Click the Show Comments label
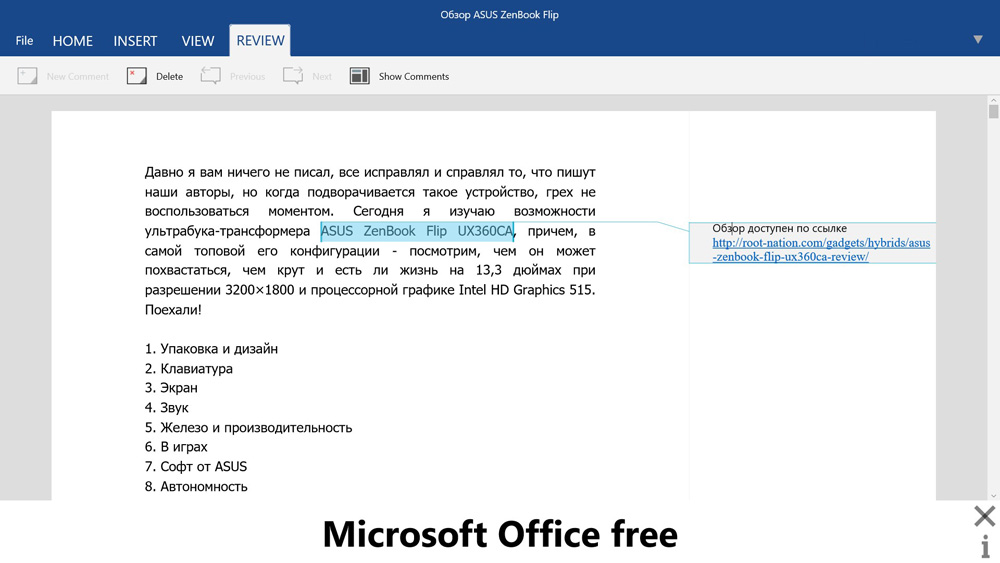Image resolution: width=1000 pixels, height=563 pixels. tap(414, 77)
